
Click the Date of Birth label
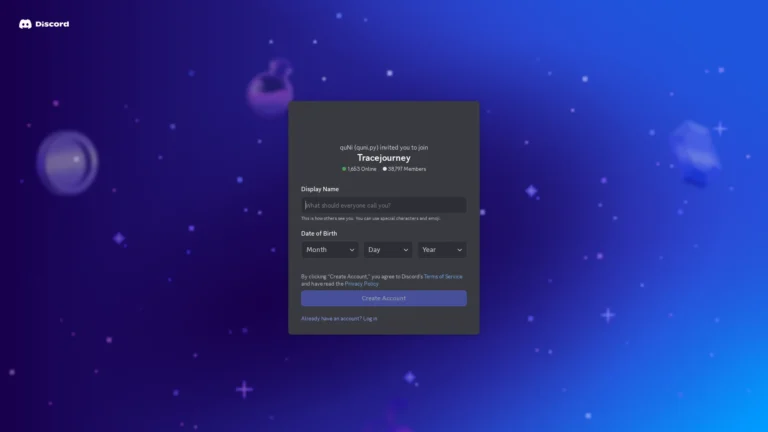(319, 234)
